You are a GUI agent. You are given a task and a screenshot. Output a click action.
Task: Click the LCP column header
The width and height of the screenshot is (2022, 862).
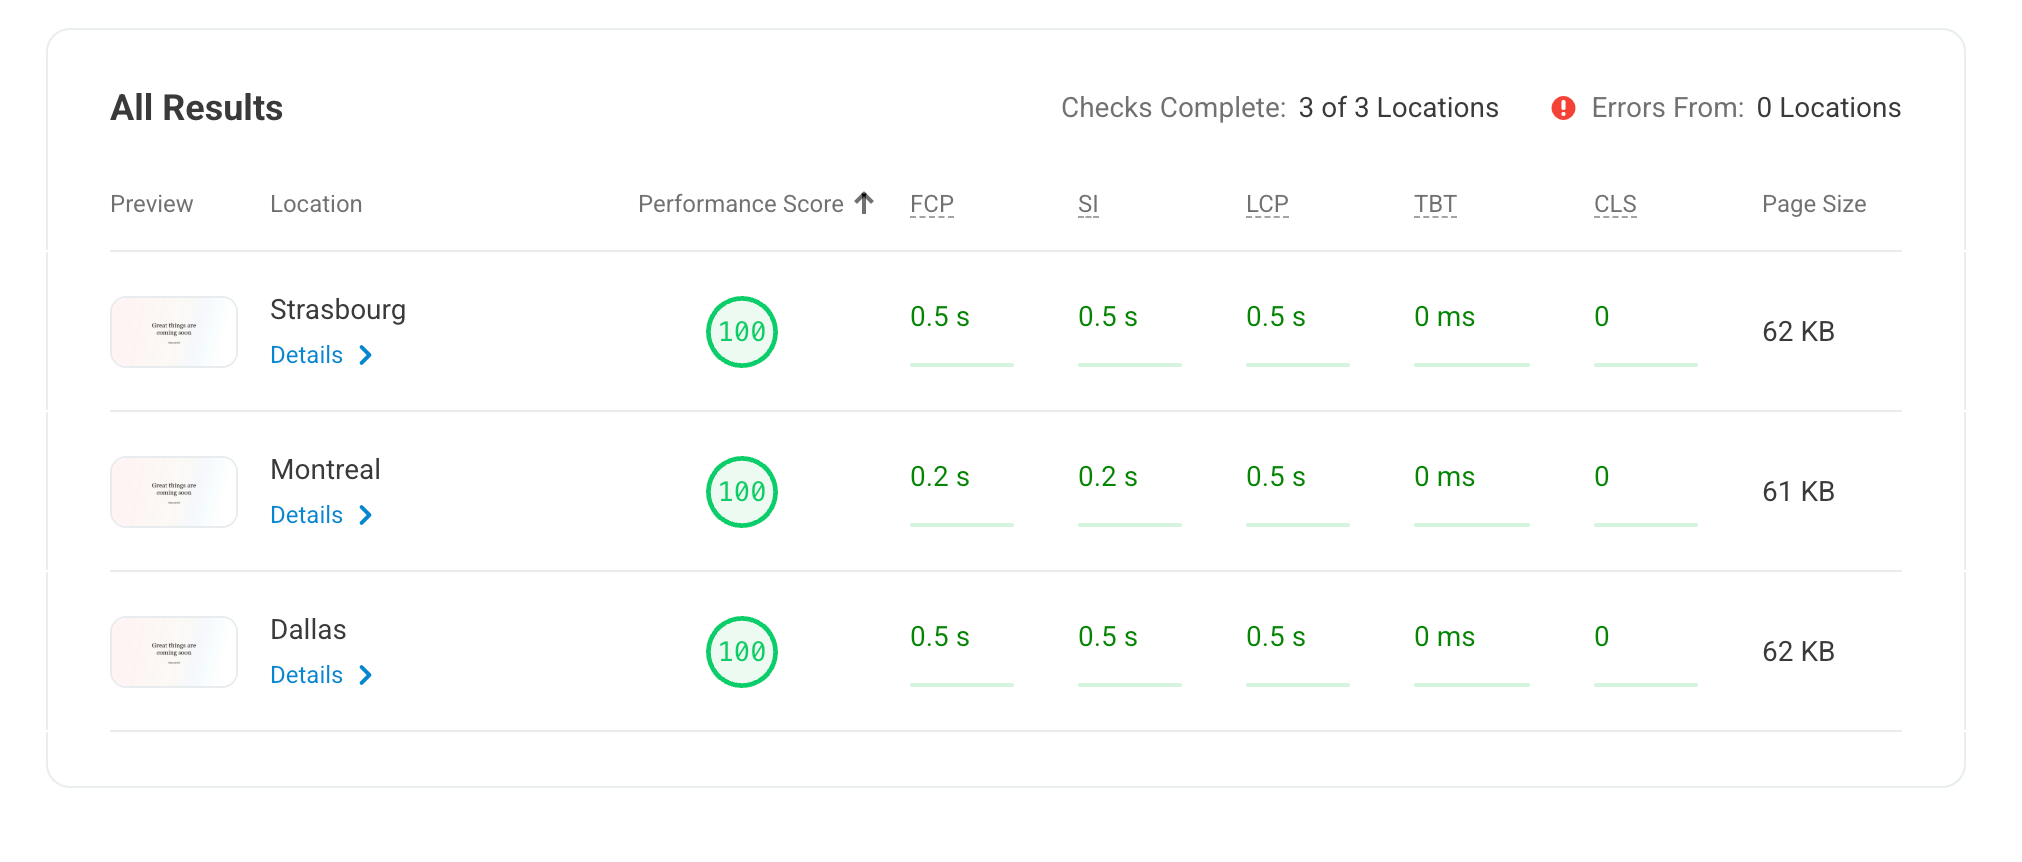click(1267, 204)
